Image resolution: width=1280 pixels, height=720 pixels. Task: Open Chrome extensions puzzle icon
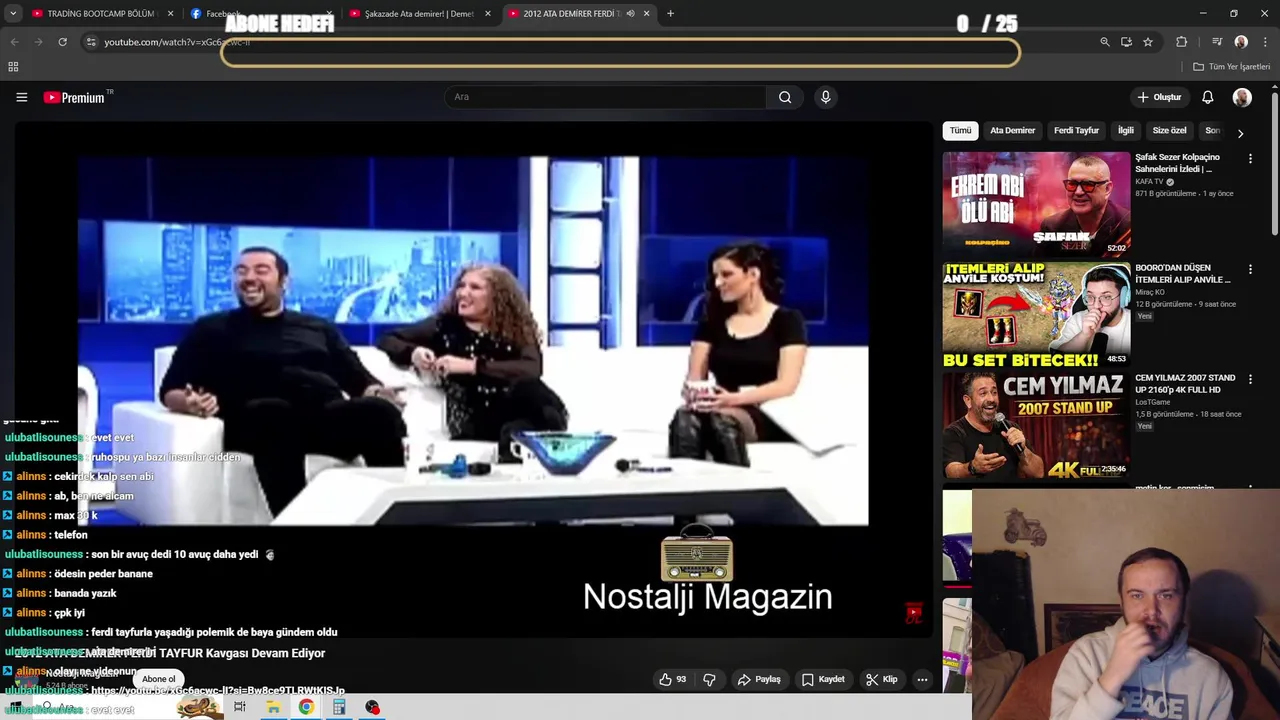[1181, 42]
